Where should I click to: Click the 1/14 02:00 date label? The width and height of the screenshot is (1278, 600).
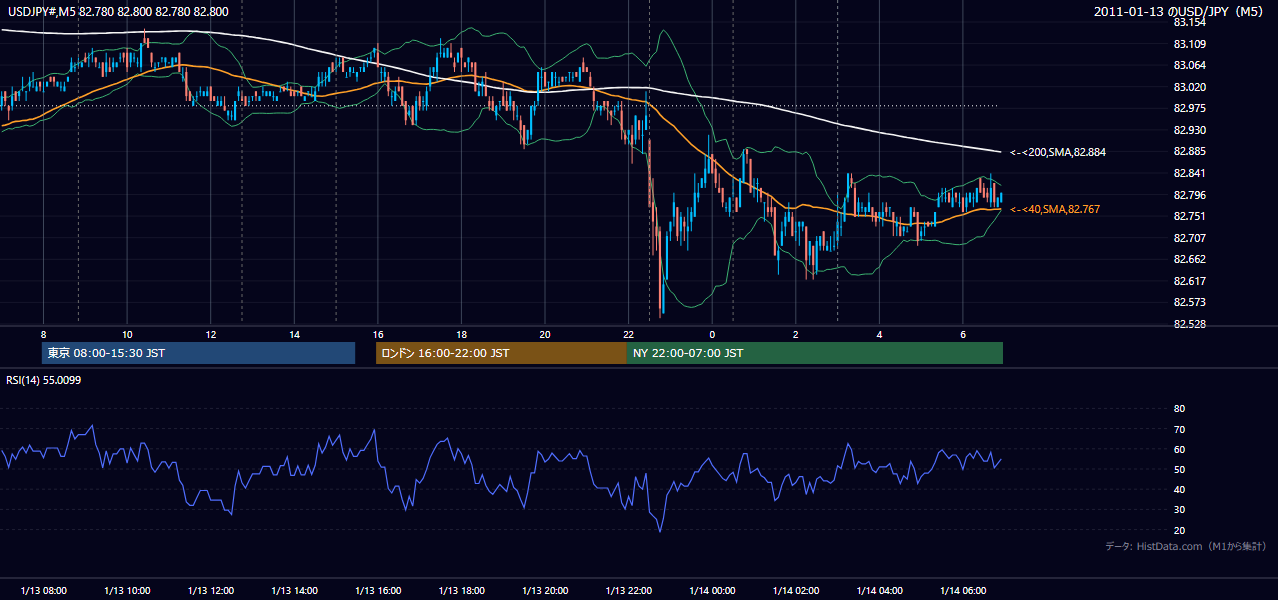[x=796, y=591]
